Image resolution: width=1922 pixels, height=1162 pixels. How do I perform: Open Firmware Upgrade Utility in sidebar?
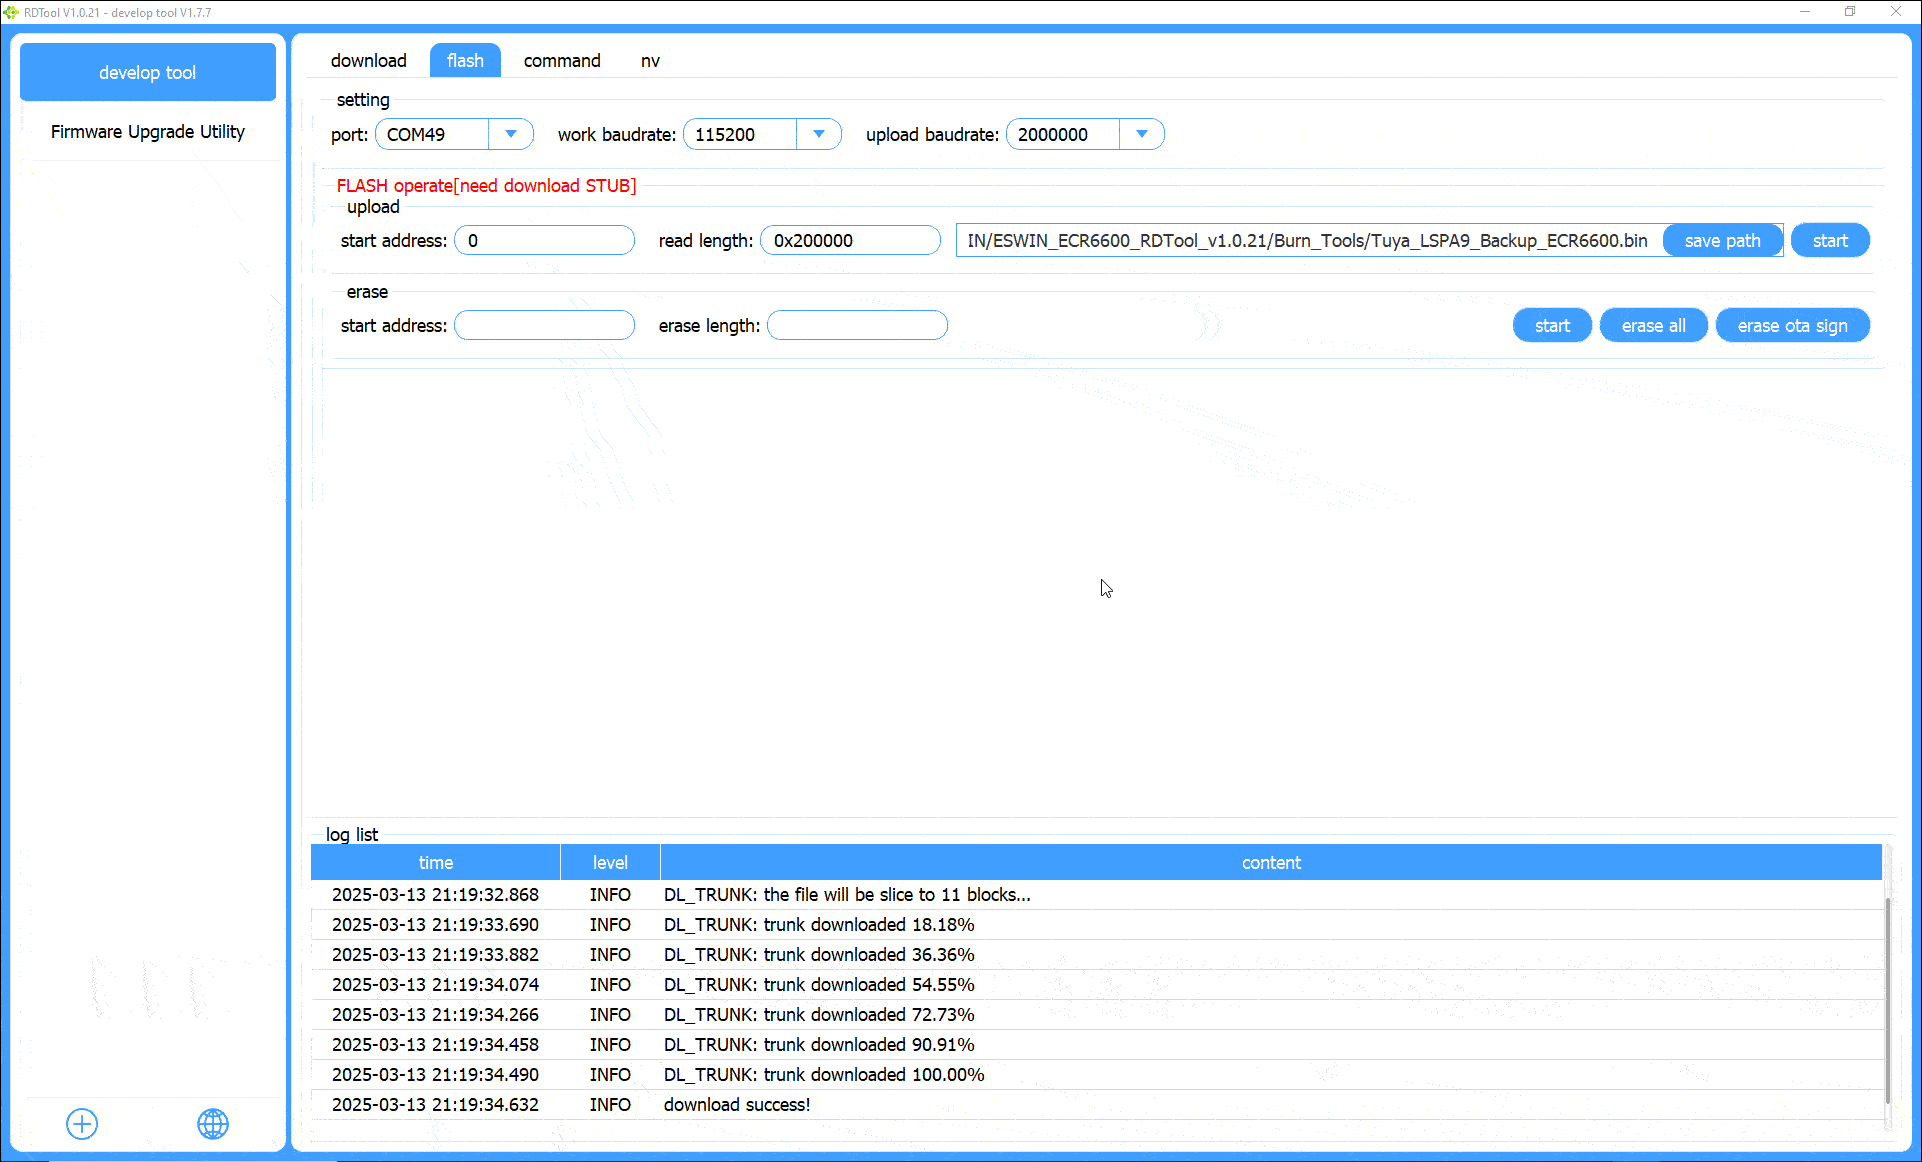148,132
